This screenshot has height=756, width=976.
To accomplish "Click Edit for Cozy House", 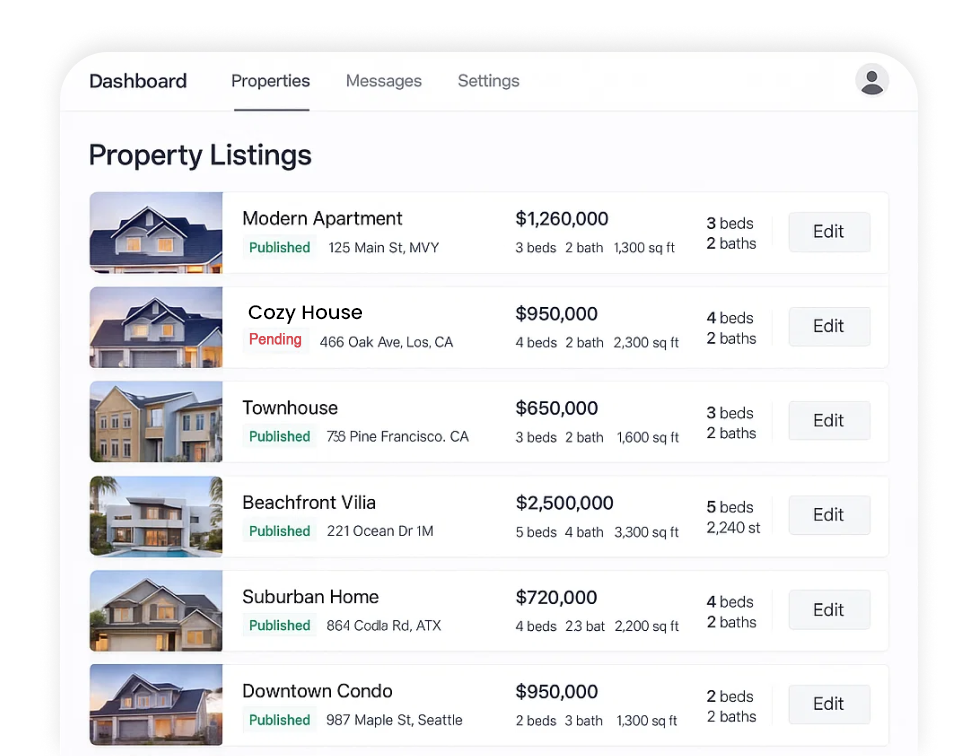I will [x=829, y=326].
